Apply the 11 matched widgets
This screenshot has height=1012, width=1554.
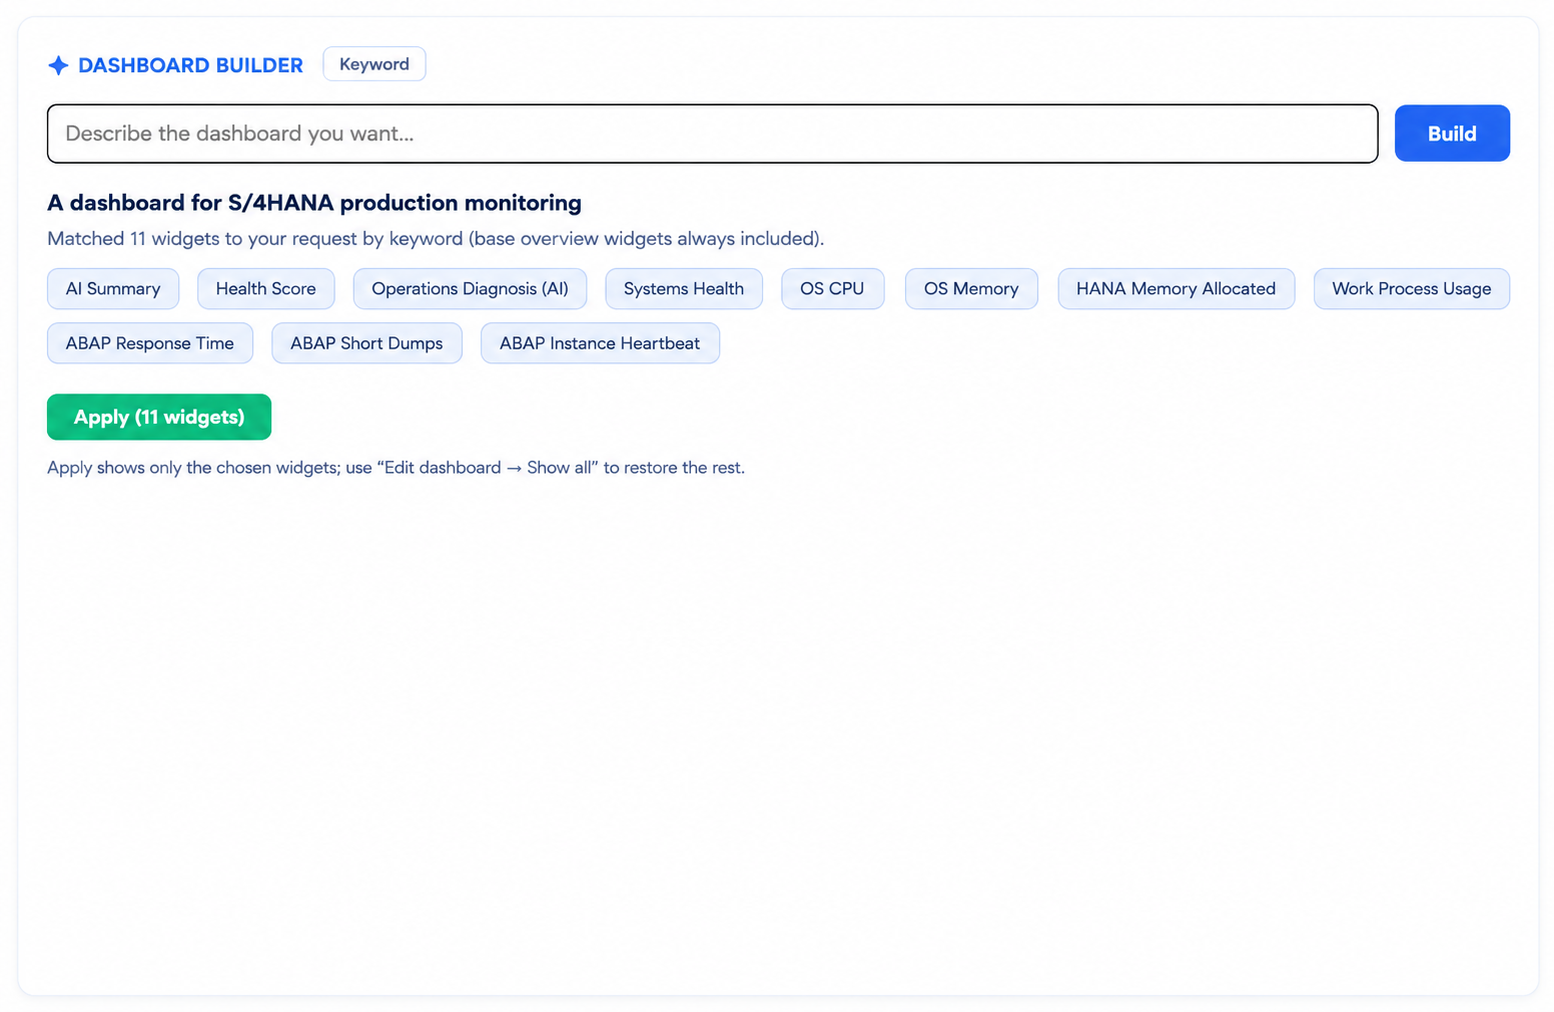(x=159, y=417)
